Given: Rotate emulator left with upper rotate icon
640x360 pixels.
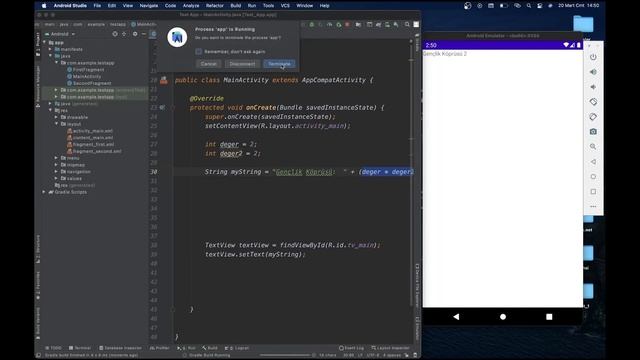Looking at the screenshot, I should pyautogui.click(x=593, y=102).
